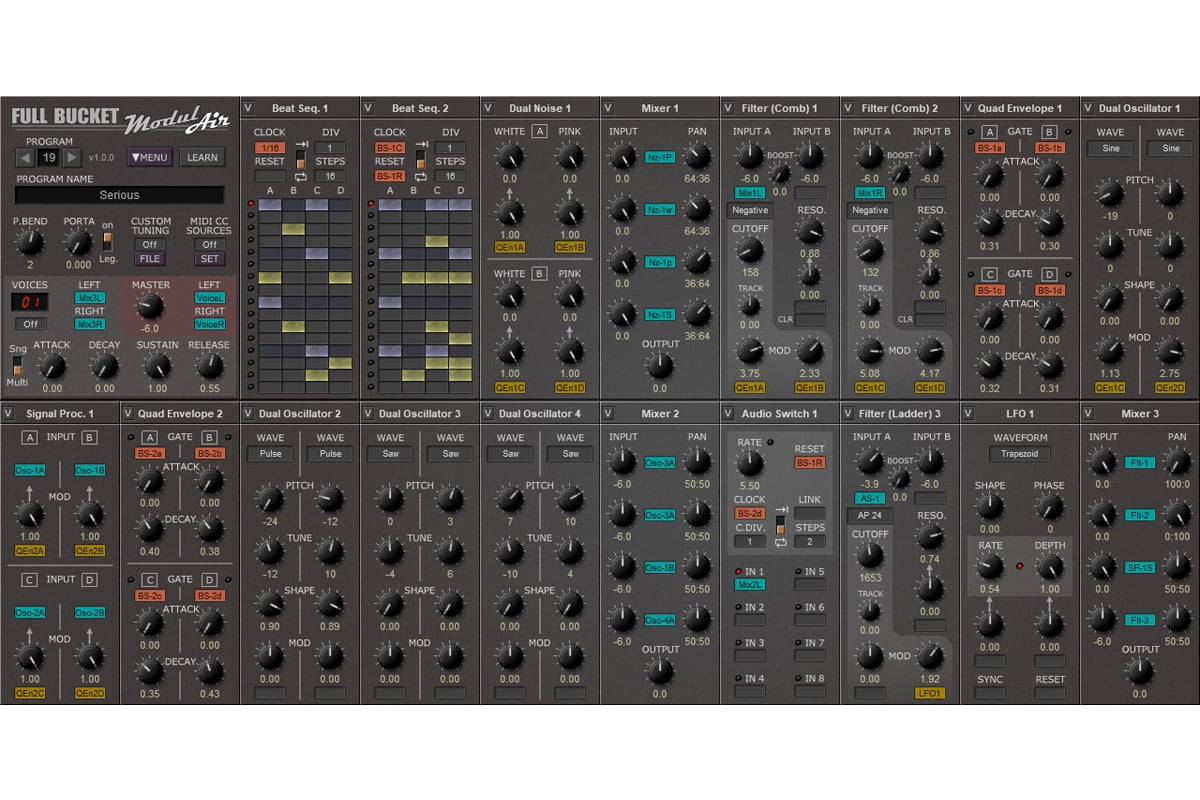Click boxed A in Dual Noise 1

coord(540,131)
